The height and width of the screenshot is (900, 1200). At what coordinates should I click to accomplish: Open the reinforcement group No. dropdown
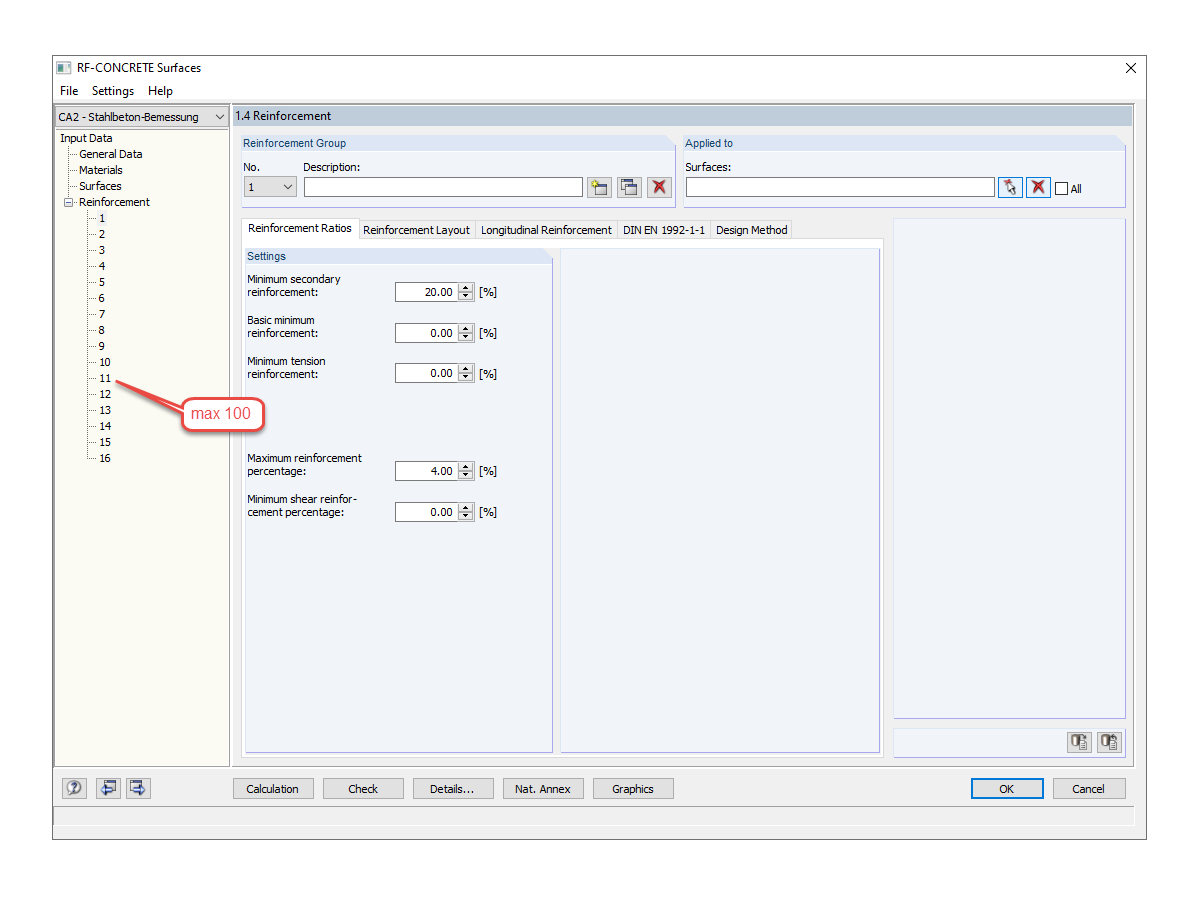[x=270, y=187]
